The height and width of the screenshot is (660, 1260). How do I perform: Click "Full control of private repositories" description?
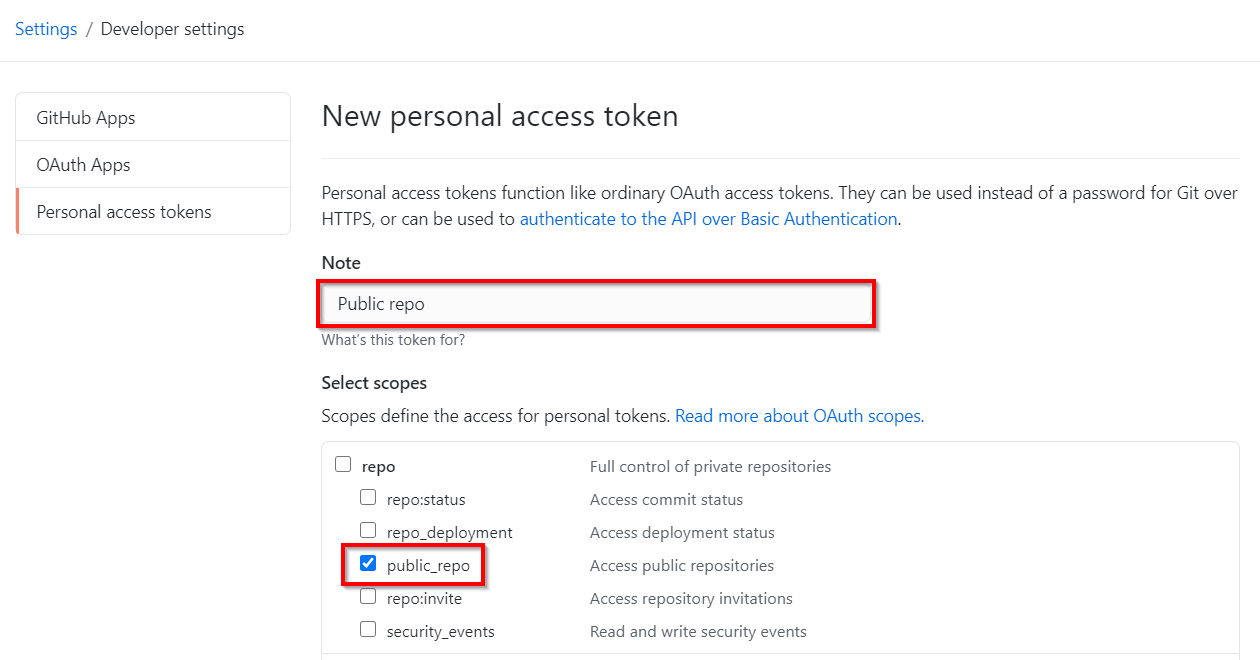pos(710,466)
